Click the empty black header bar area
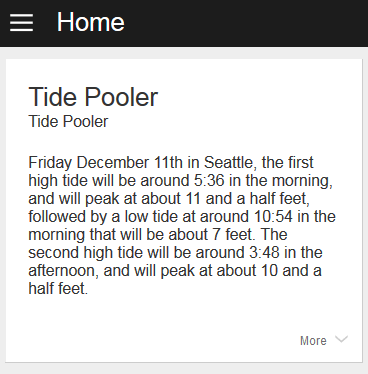Image resolution: width=368 pixels, height=374 pixels. tap(247, 23)
